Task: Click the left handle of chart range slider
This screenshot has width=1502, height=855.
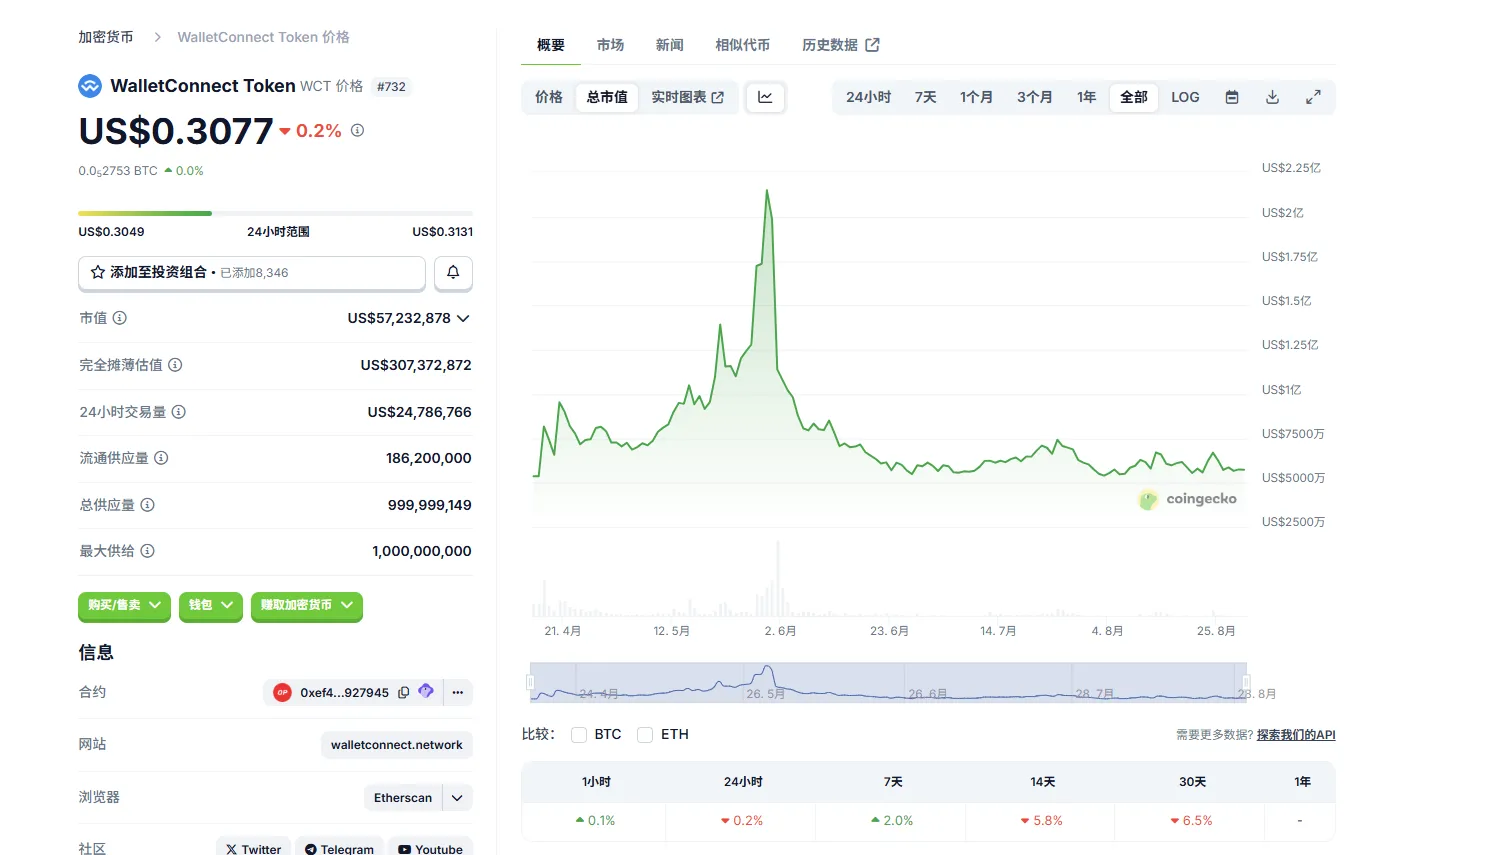Action: click(531, 683)
